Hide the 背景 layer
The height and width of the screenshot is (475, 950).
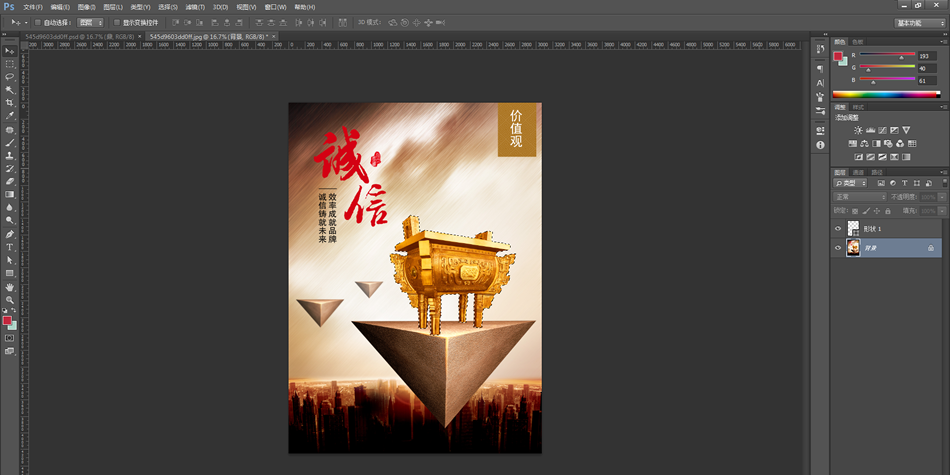pos(838,248)
